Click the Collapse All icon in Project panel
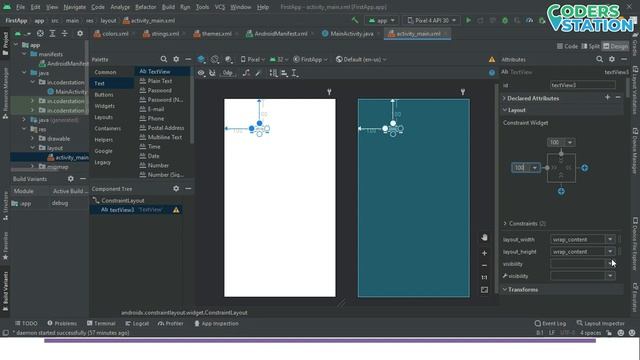 (64, 33)
